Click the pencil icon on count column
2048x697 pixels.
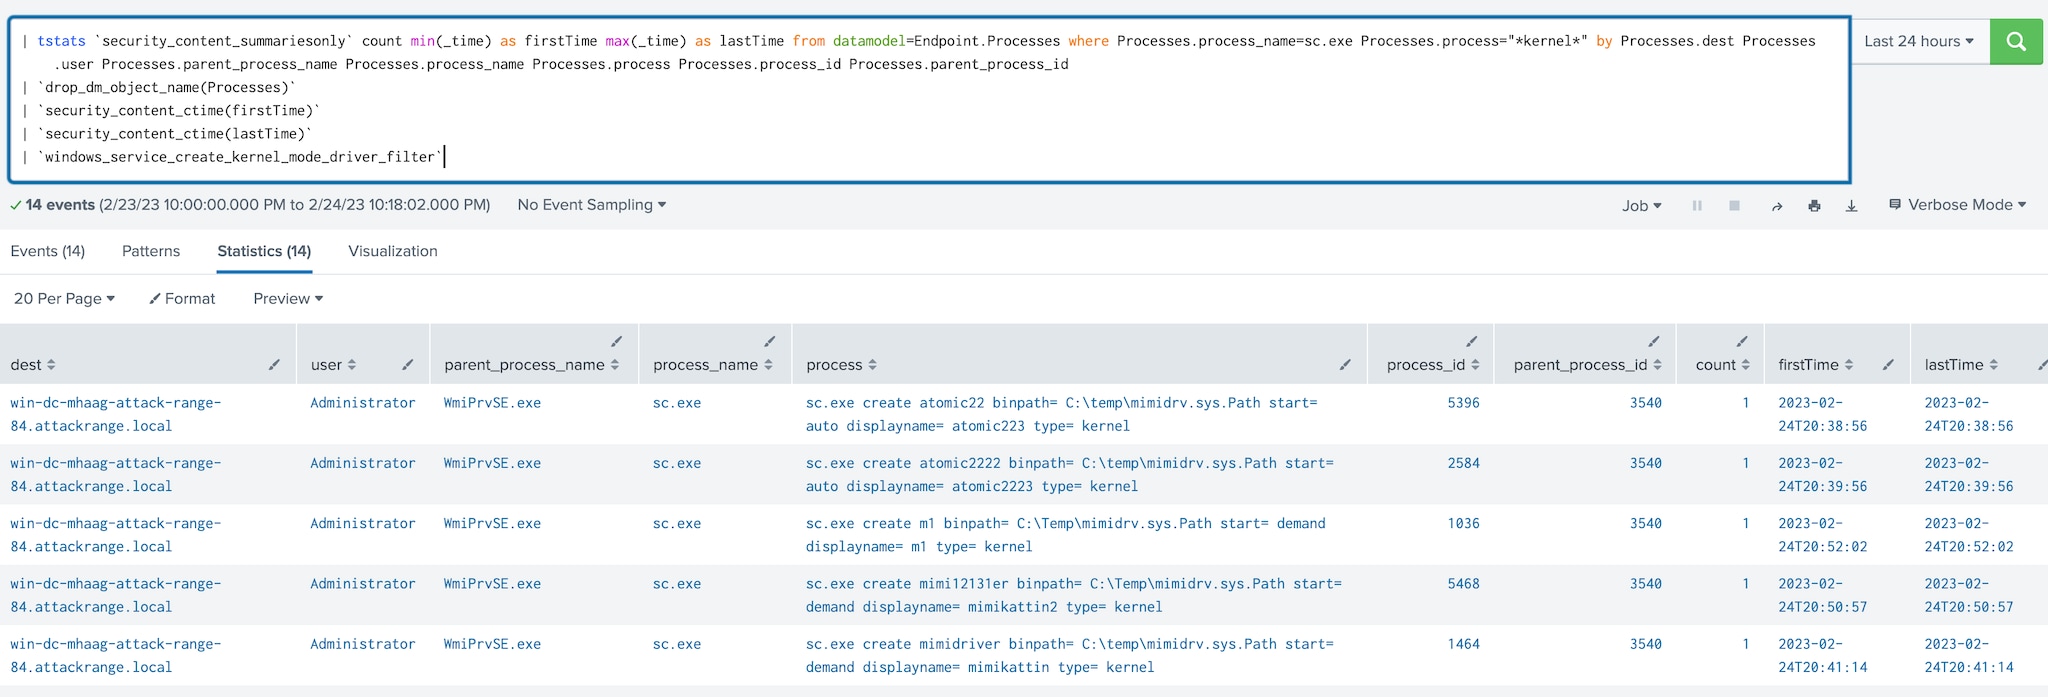click(x=1742, y=342)
